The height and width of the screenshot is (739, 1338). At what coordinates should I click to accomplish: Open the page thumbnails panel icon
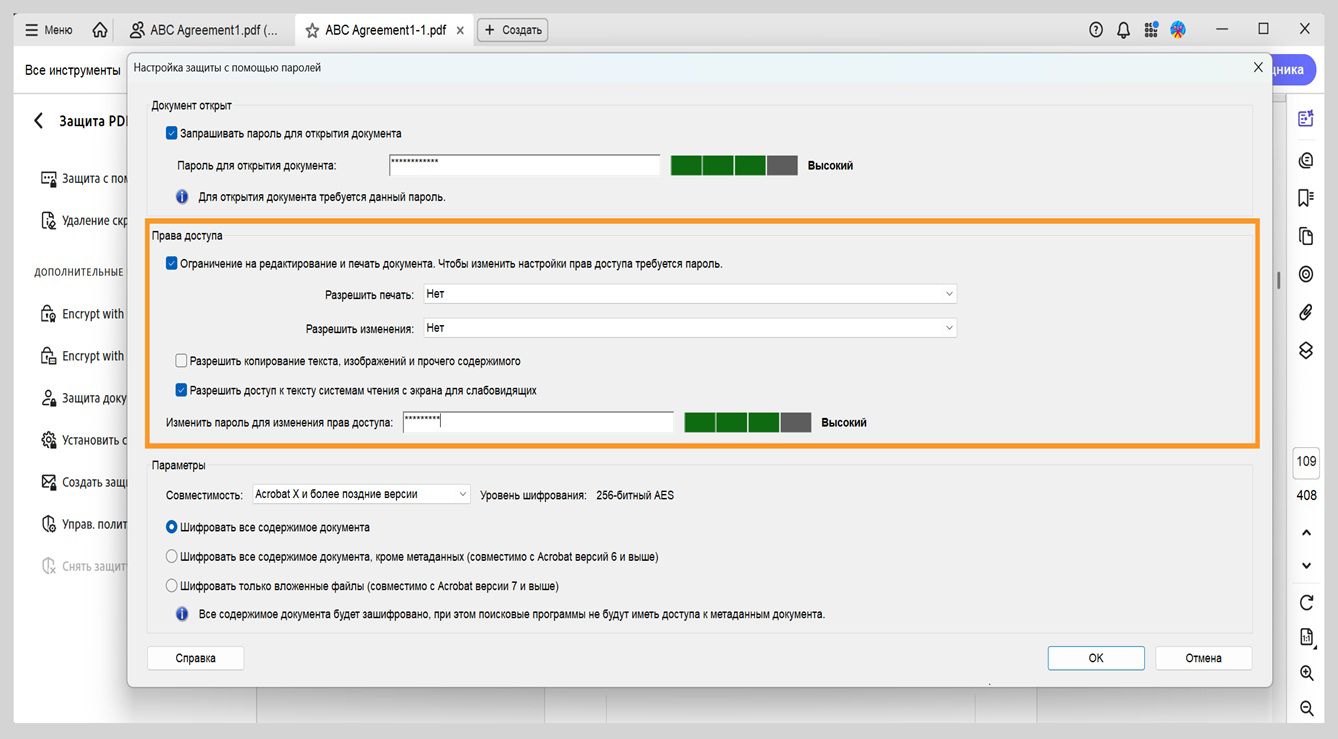[1306, 236]
